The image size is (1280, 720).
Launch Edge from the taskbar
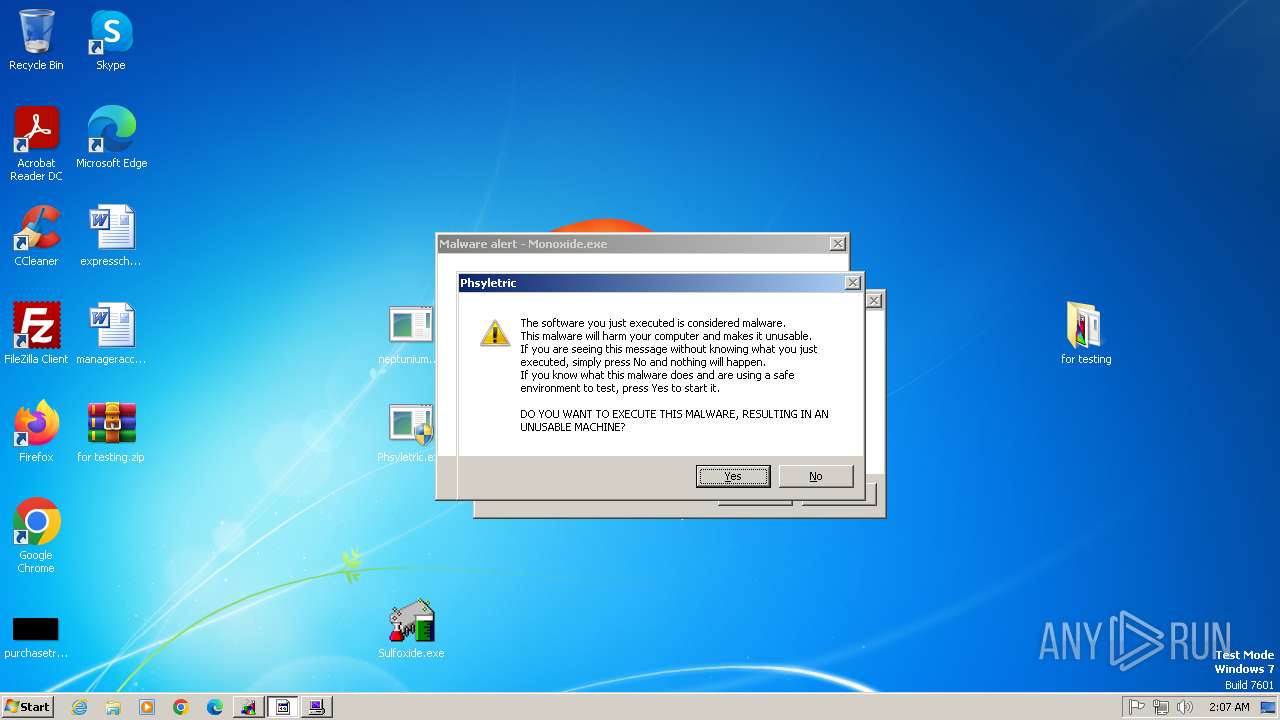click(x=215, y=707)
